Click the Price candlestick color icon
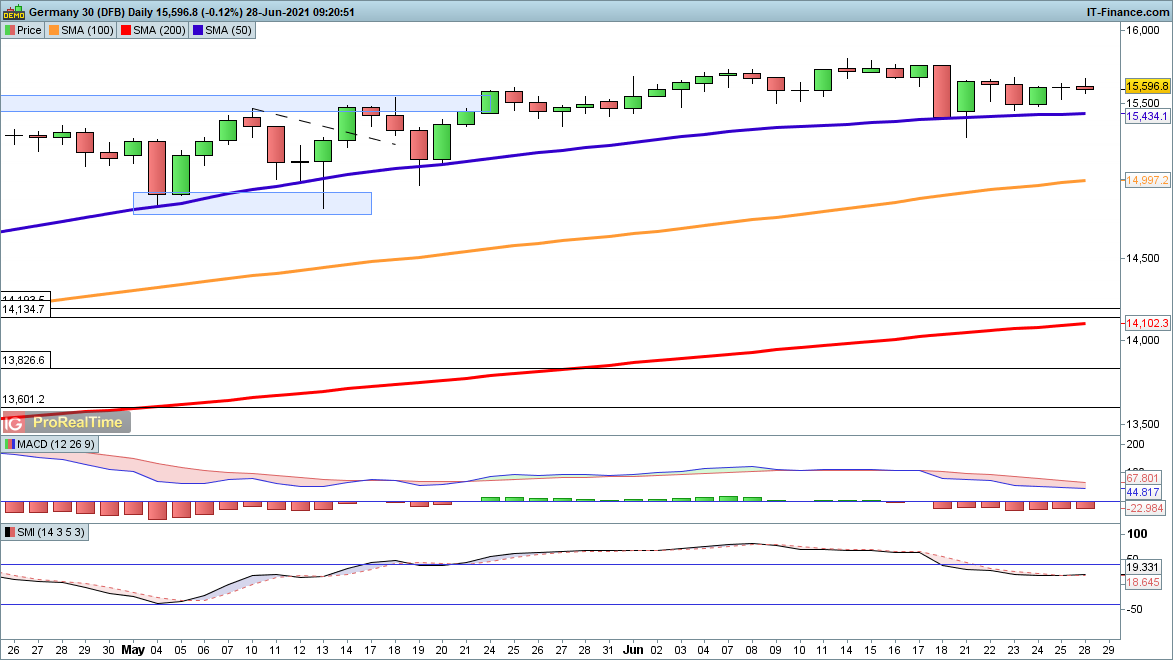This screenshot has width=1173, height=660. (x=10, y=30)
